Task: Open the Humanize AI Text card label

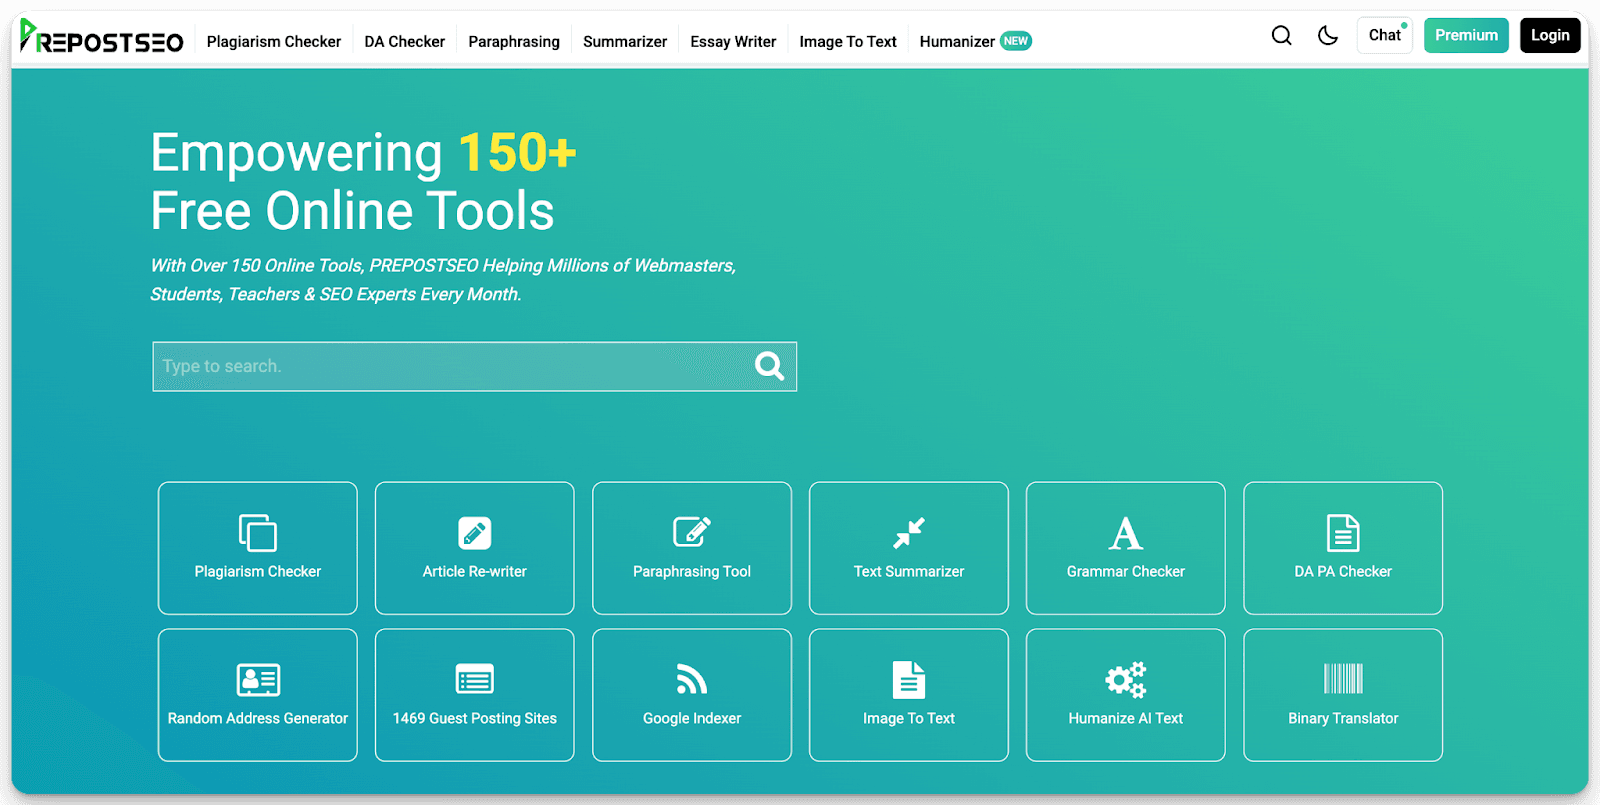Action: [1126, 718]
